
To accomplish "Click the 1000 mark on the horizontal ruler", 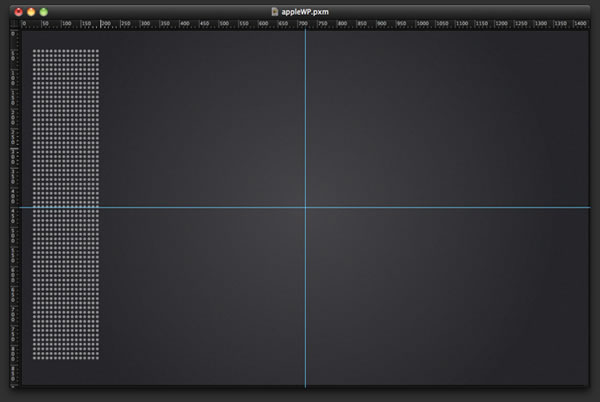I will pyautogui.click(x=423, y=24).
